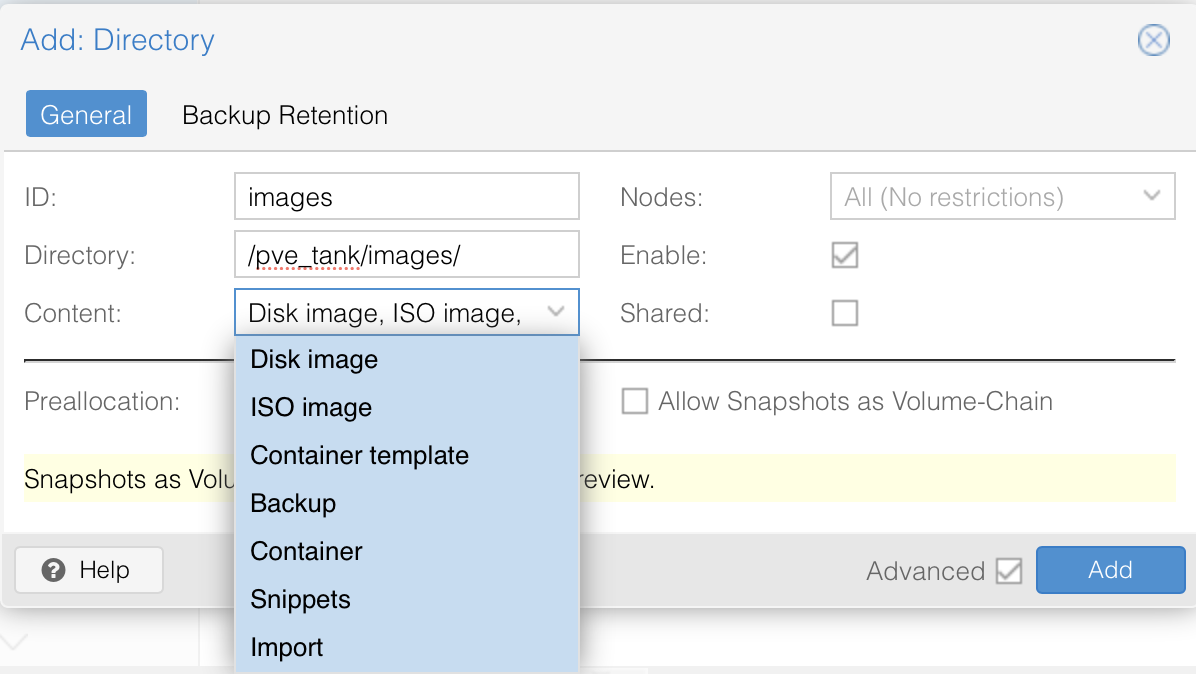Choose Backup content type

coord(407,503)
